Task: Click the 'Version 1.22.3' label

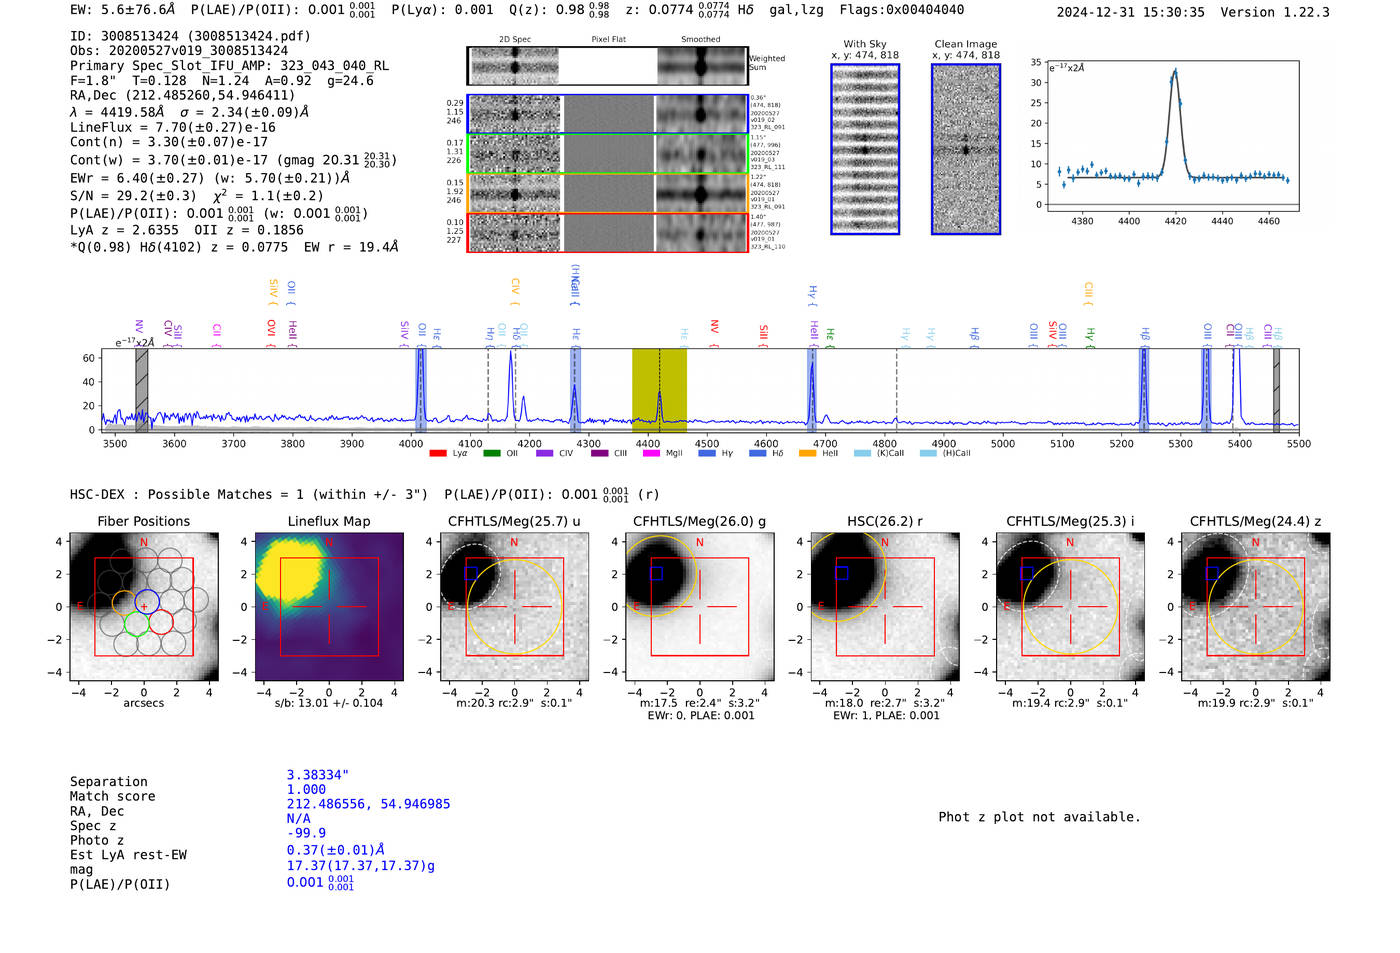Action: click(x=1275, y=12)
